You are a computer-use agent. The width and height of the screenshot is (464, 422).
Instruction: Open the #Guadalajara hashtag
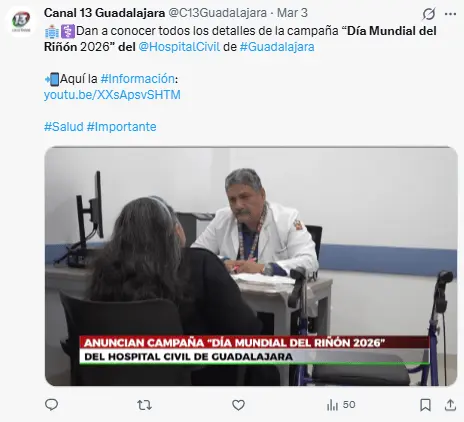pos(277,47)
